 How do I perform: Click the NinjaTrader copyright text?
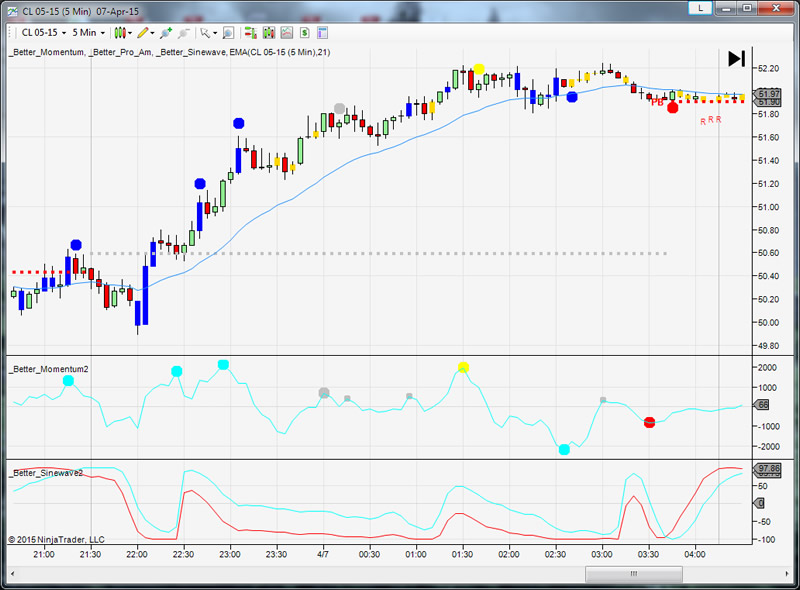(x=57, y=539)
